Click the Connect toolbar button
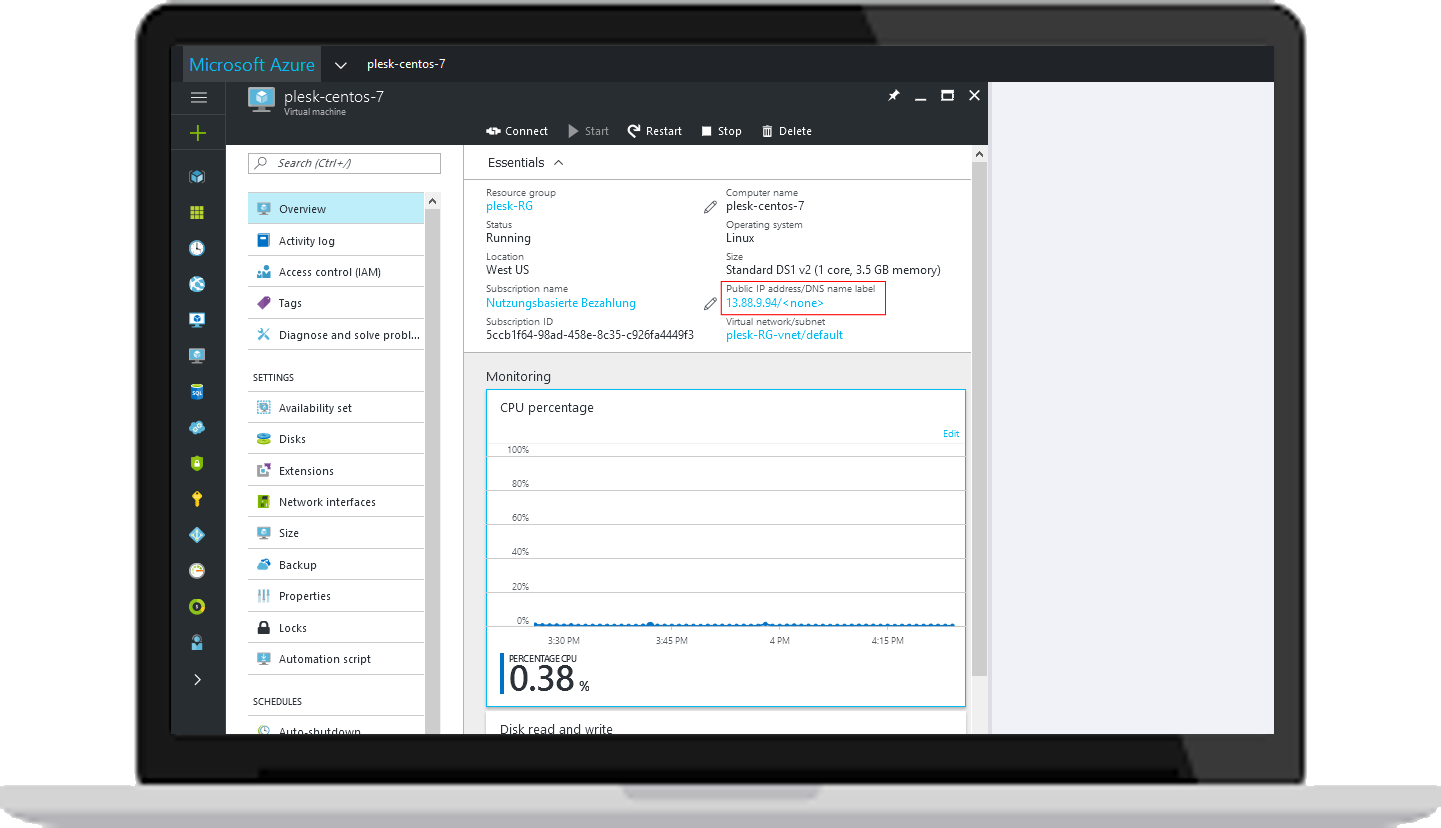1441x828 pixels. [x=517, y=131]
